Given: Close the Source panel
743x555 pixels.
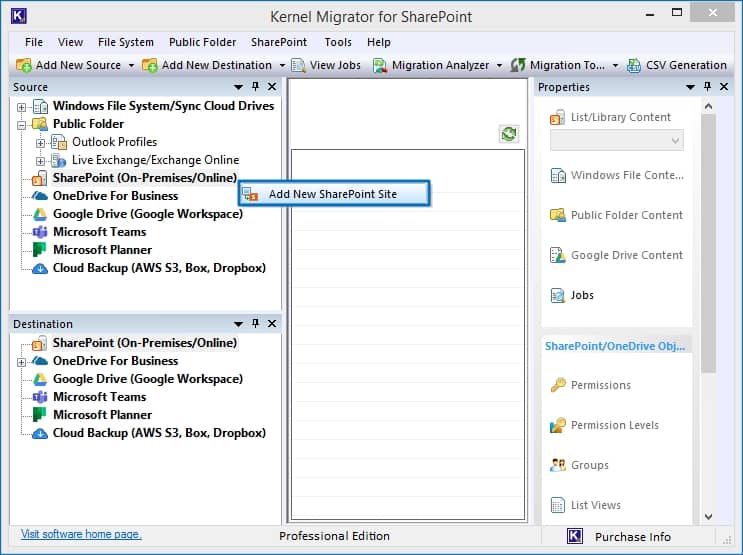Looking at the screenshot, I should (272, 86).
